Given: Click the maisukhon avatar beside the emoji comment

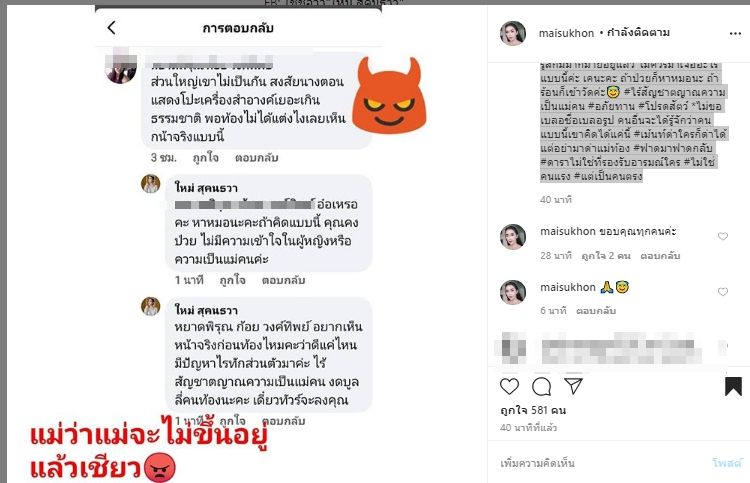Looking at the screenshot, I should coord(513,292).
